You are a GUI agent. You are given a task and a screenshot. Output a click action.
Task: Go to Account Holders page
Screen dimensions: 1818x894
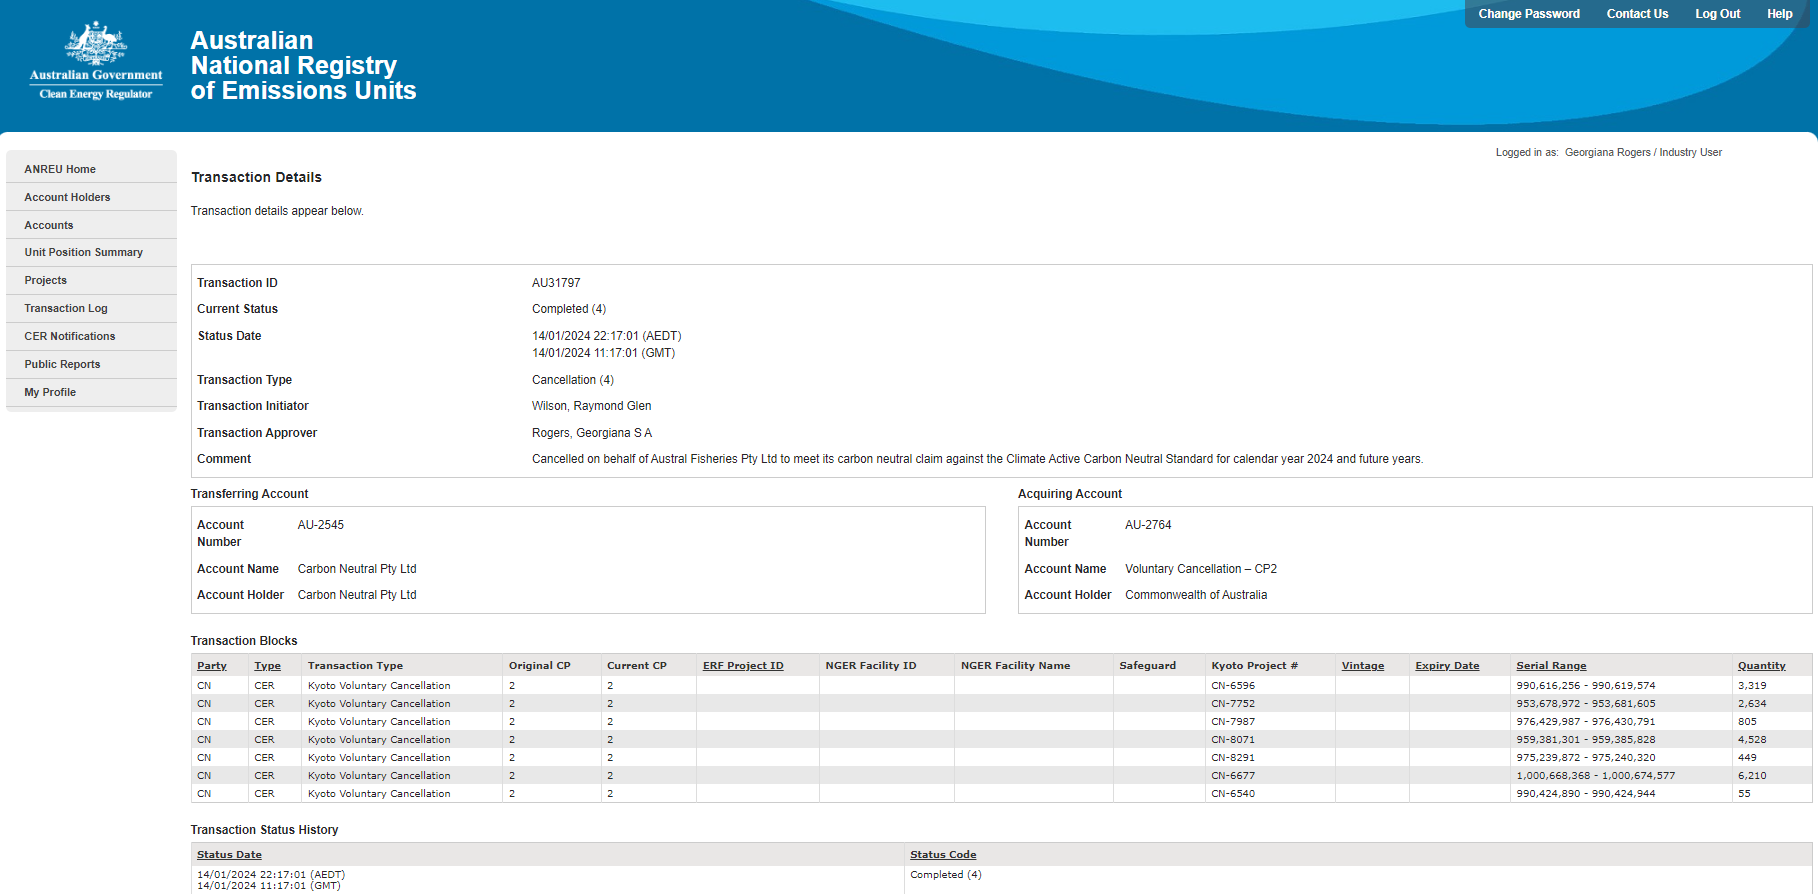point(67,197)
